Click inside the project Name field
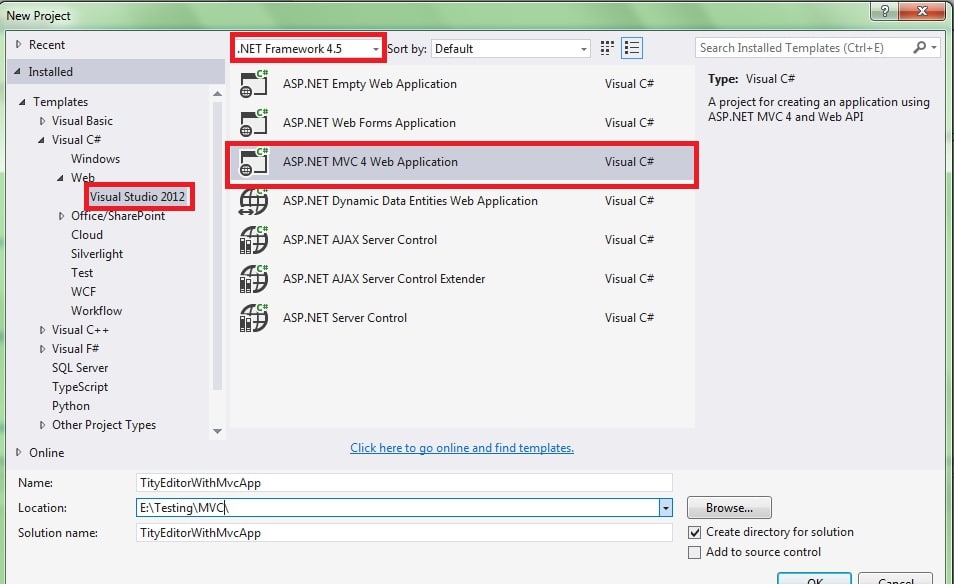Viewport: 954px width, 584px height. (x=400, y=482)
